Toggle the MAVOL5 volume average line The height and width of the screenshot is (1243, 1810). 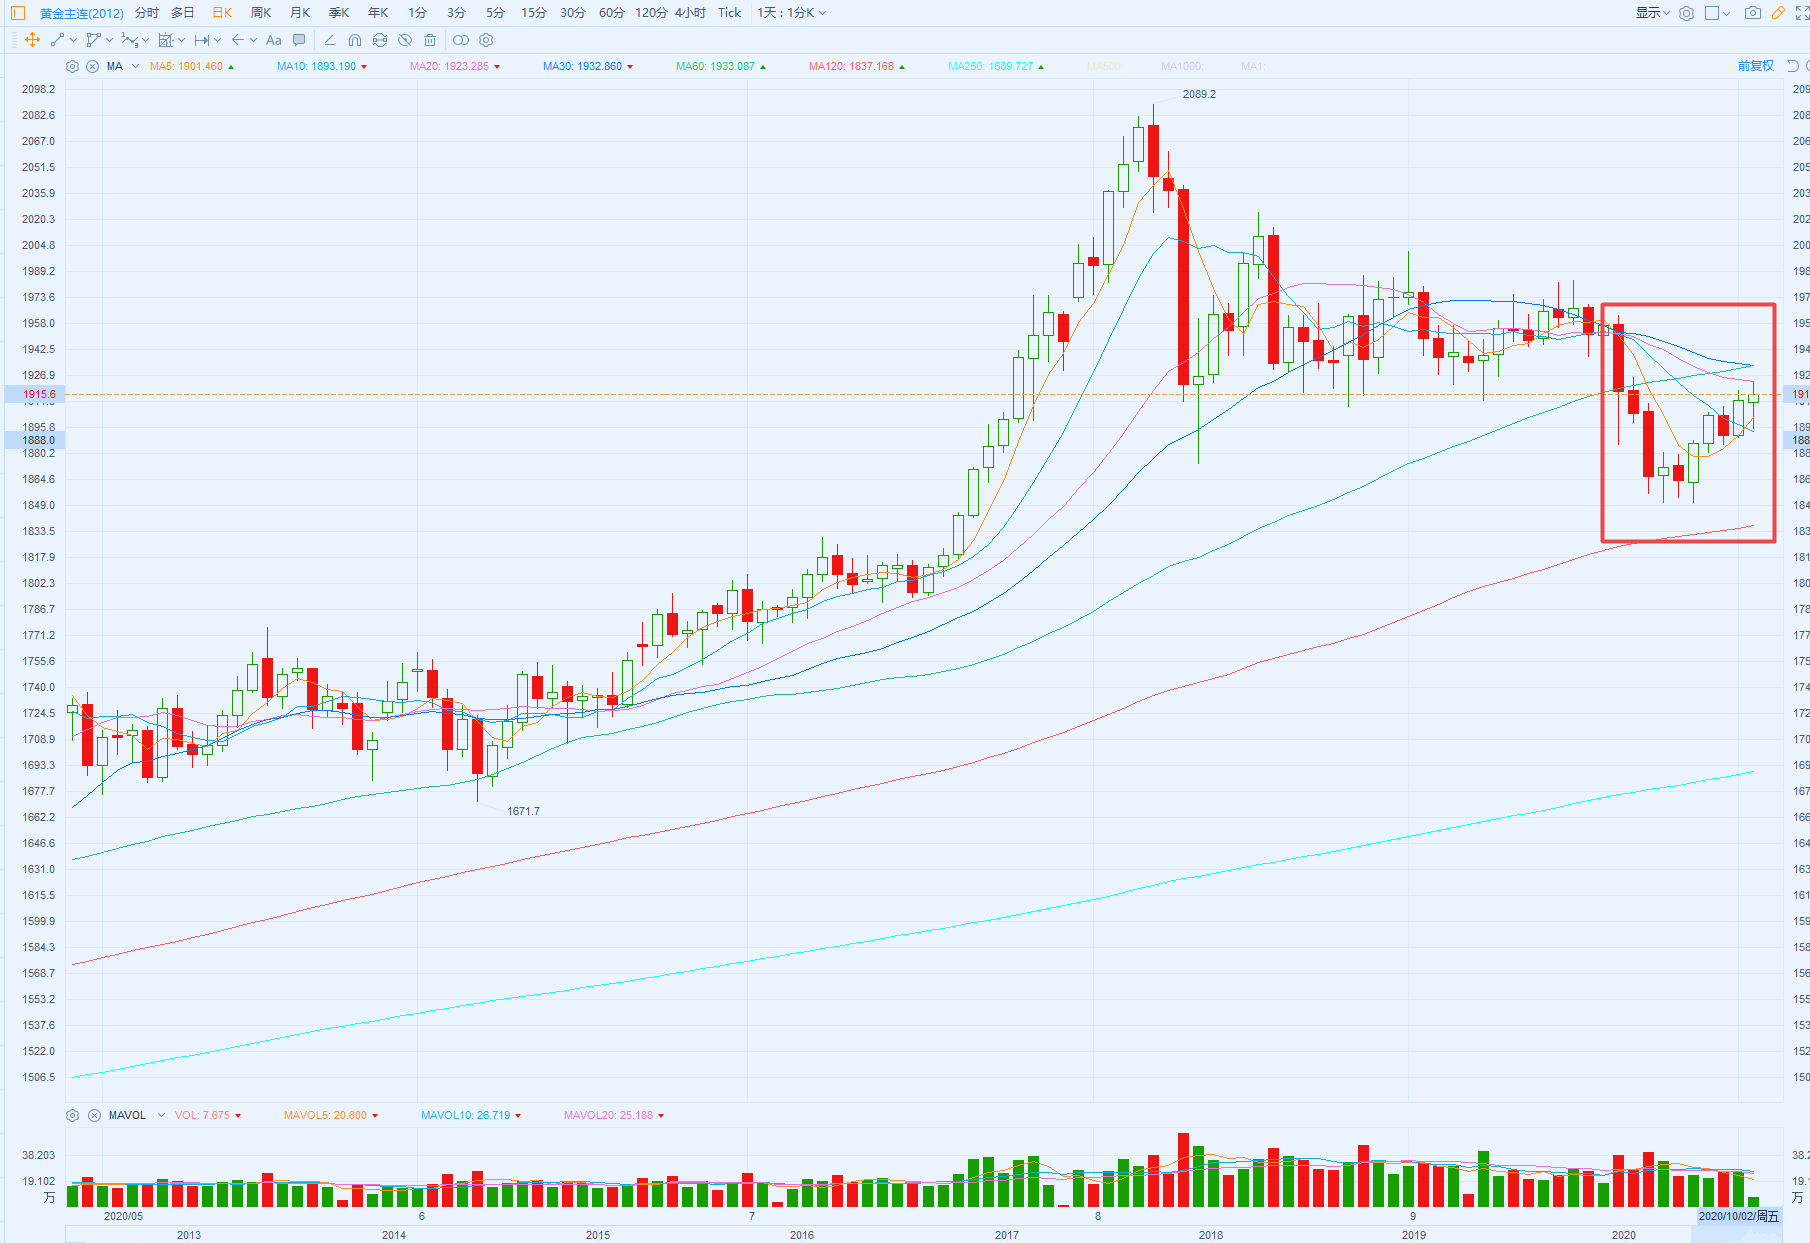331,1115
